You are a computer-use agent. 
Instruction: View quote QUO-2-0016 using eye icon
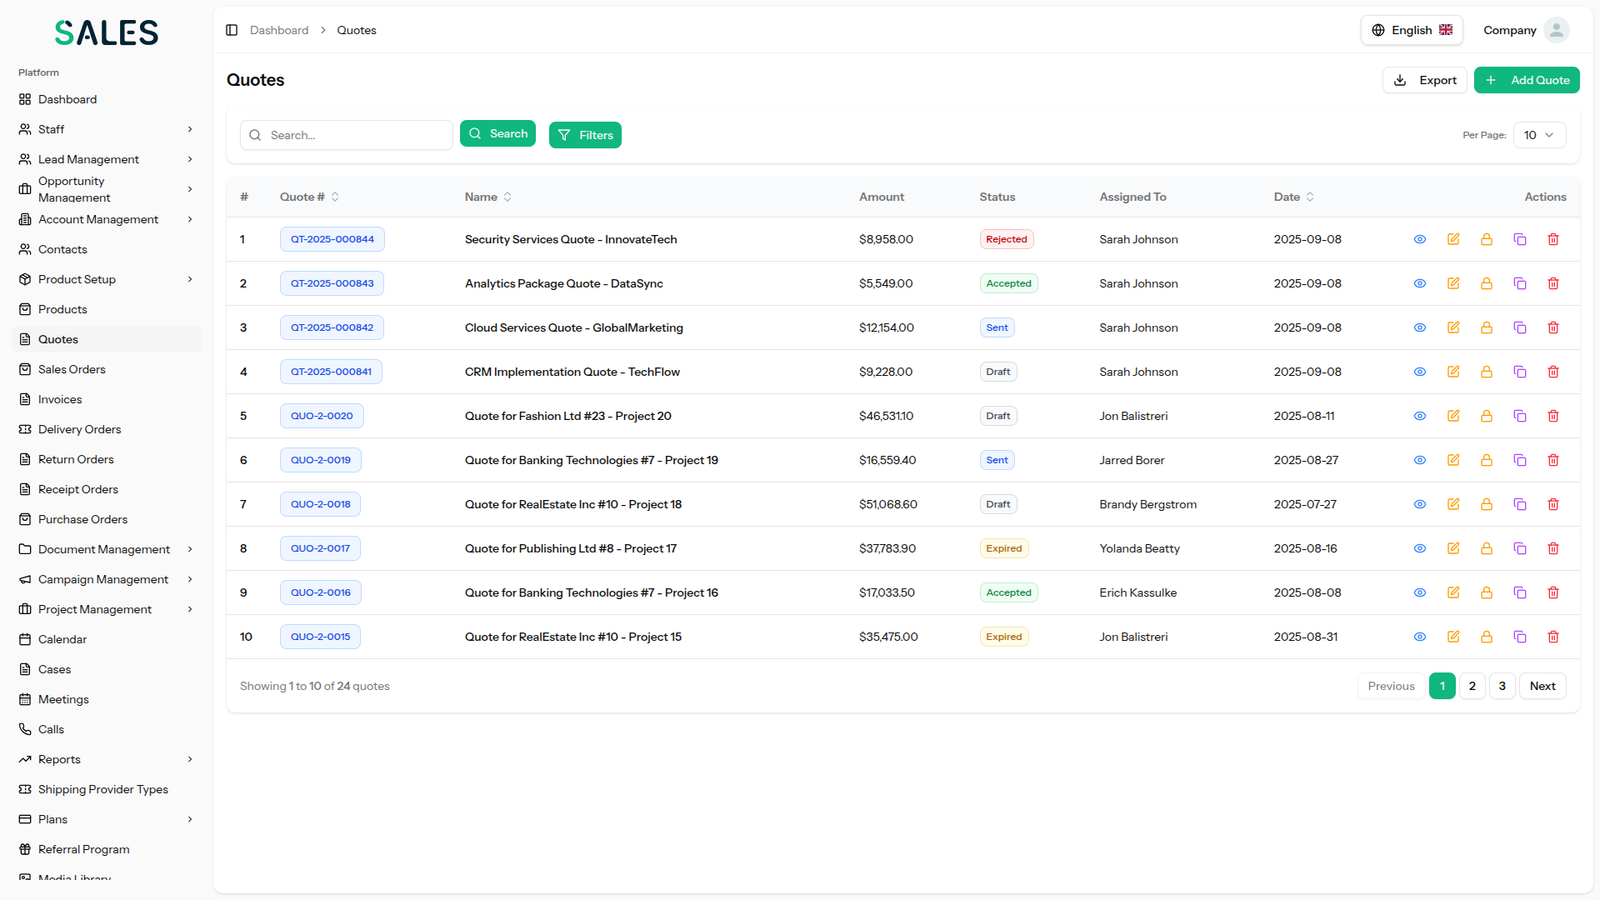[1419, 593]
